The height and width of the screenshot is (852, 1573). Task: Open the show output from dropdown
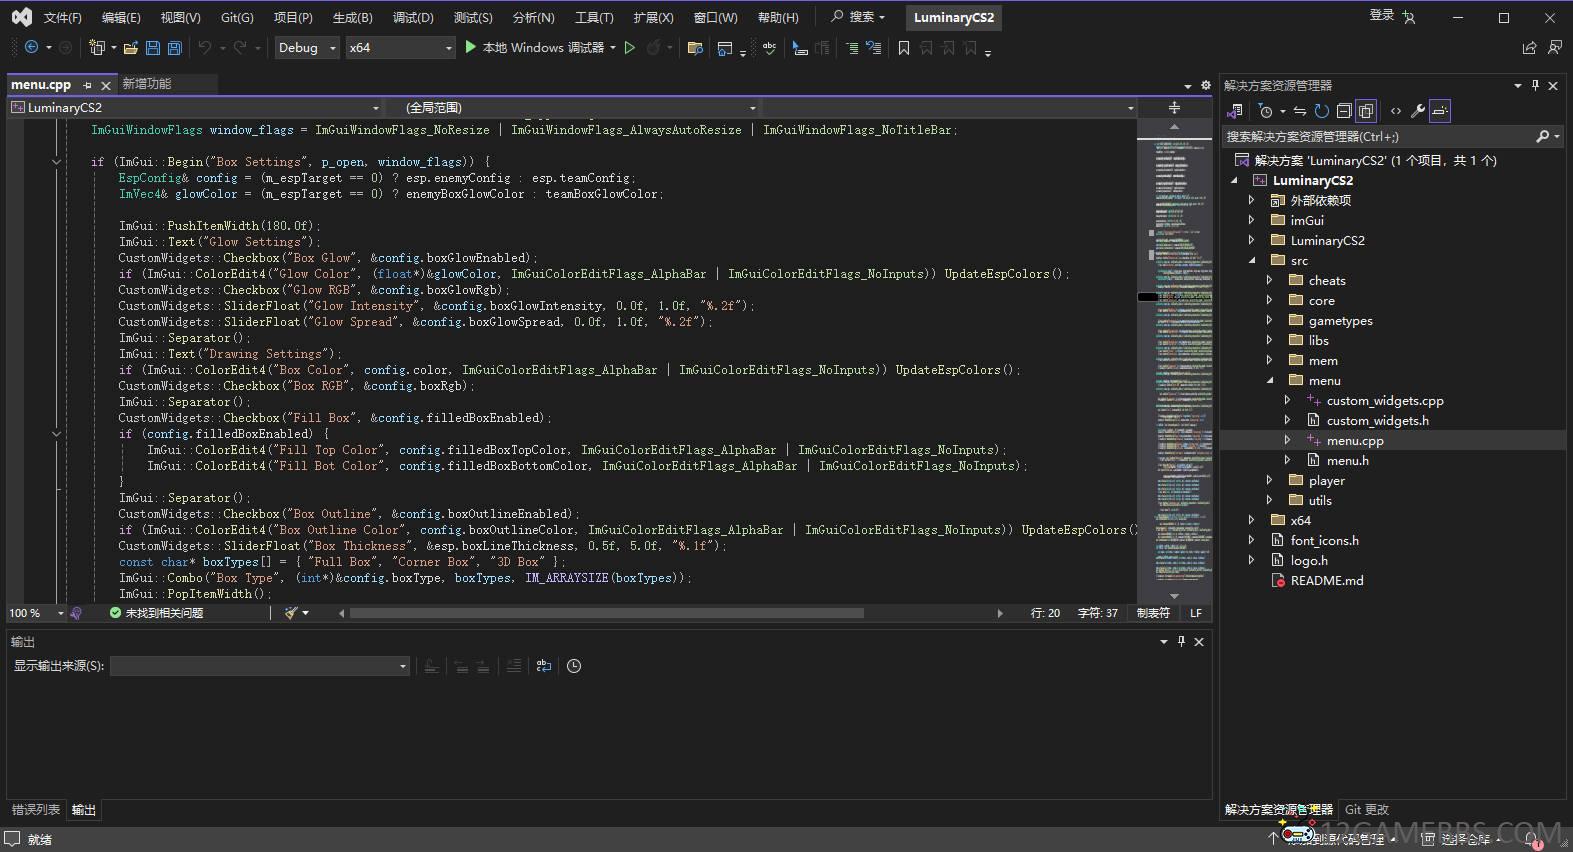pyautogui.click(x=259, y=666)
